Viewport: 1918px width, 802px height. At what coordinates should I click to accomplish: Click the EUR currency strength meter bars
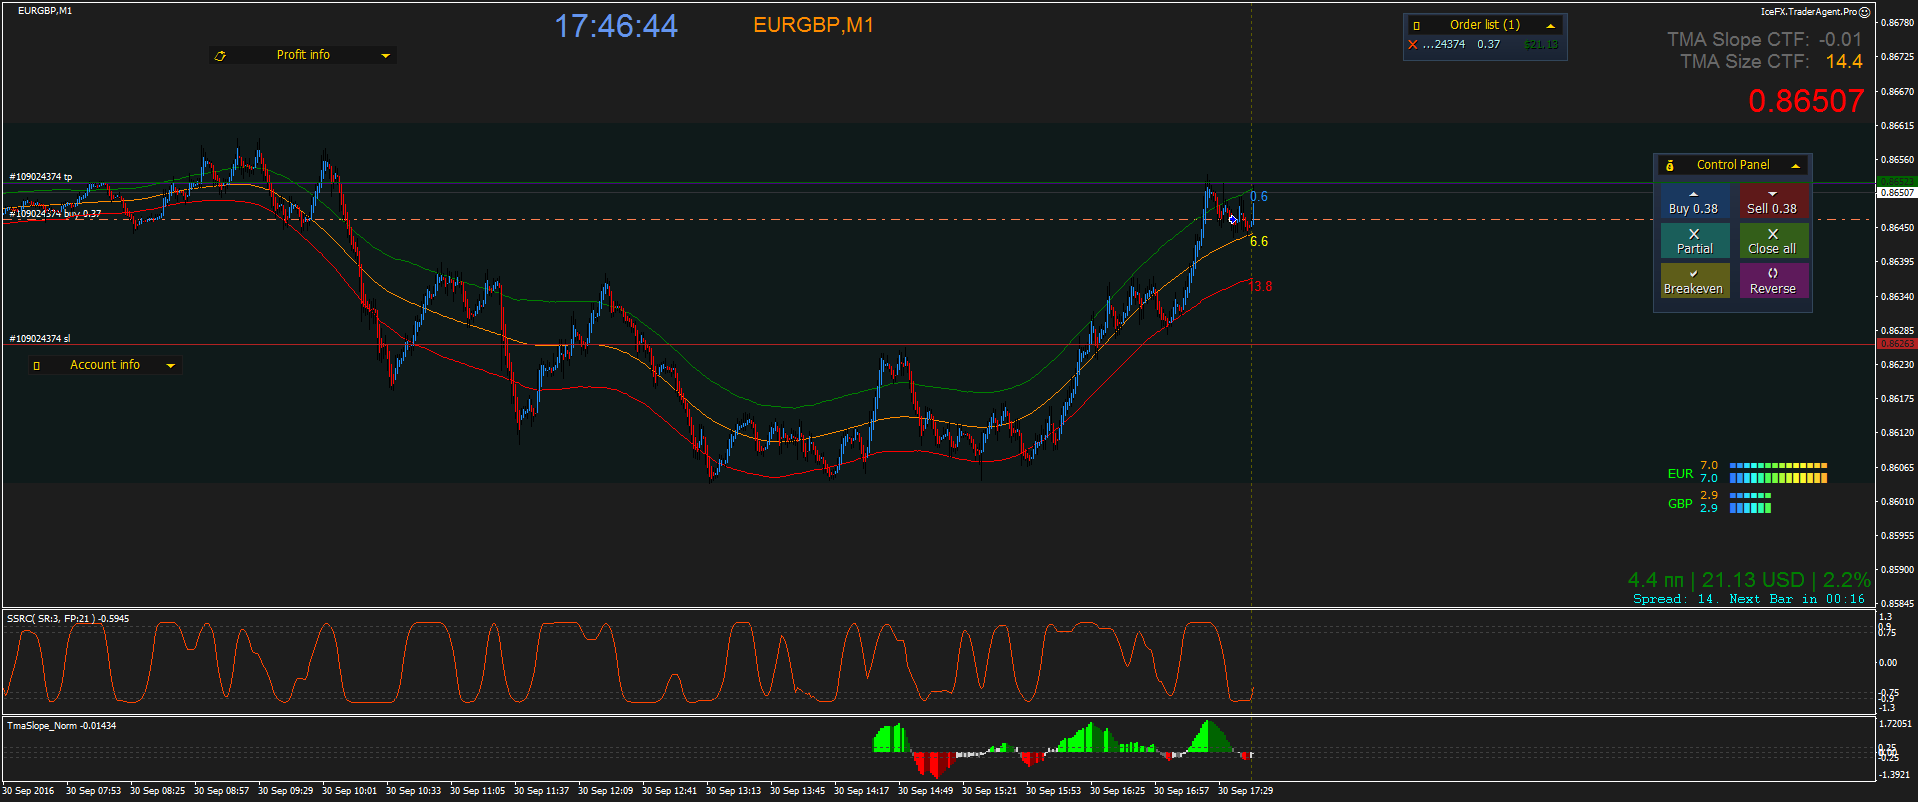click(x=1778, y=472)
